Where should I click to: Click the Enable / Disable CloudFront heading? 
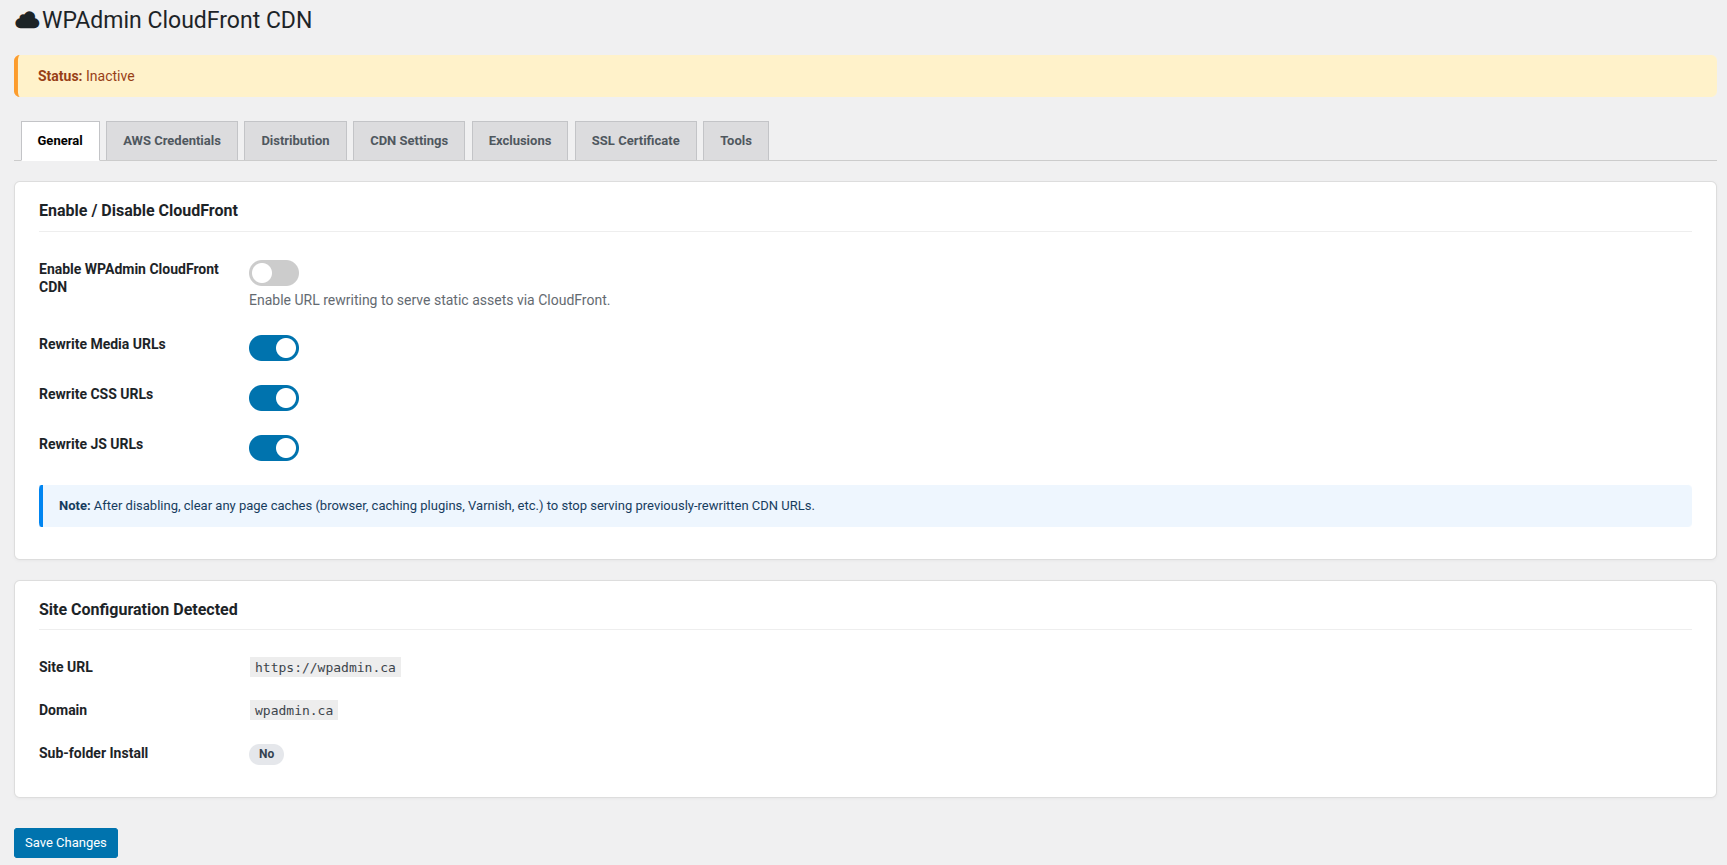[138, 210]
